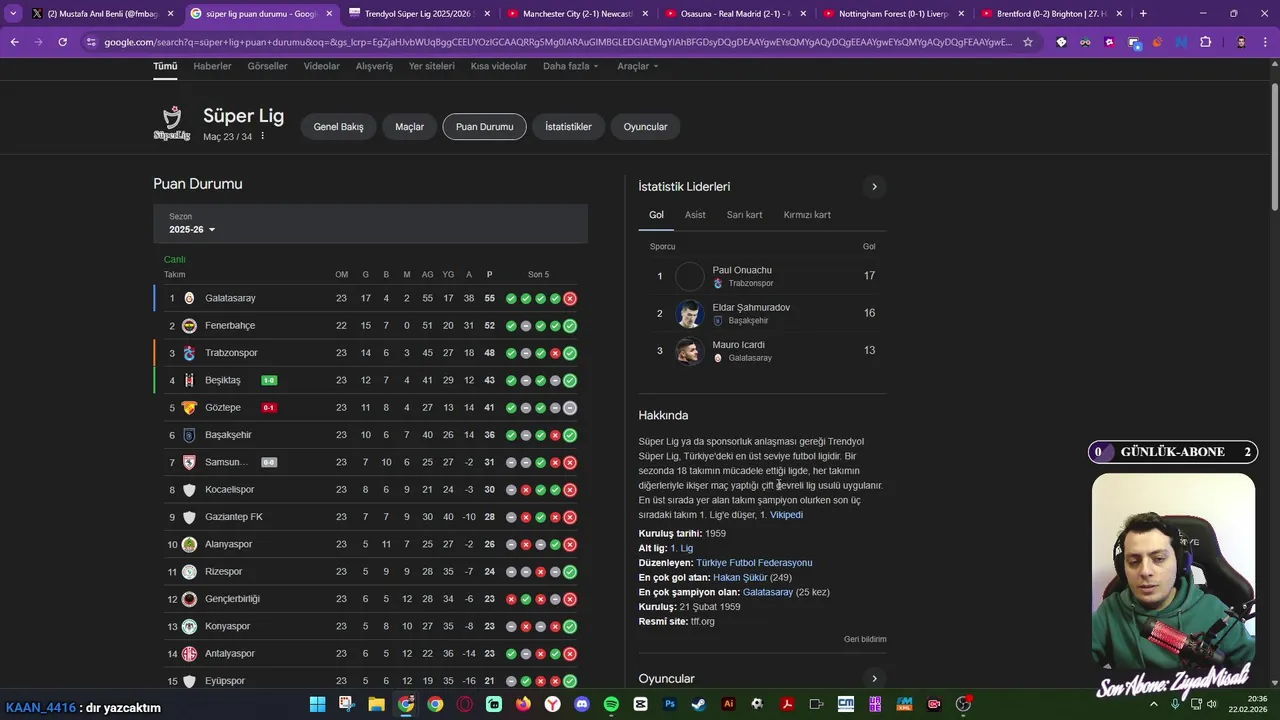Open Mauro Icardi player entry
This screenshot has width=1280, height=720.
pos(762,351)
